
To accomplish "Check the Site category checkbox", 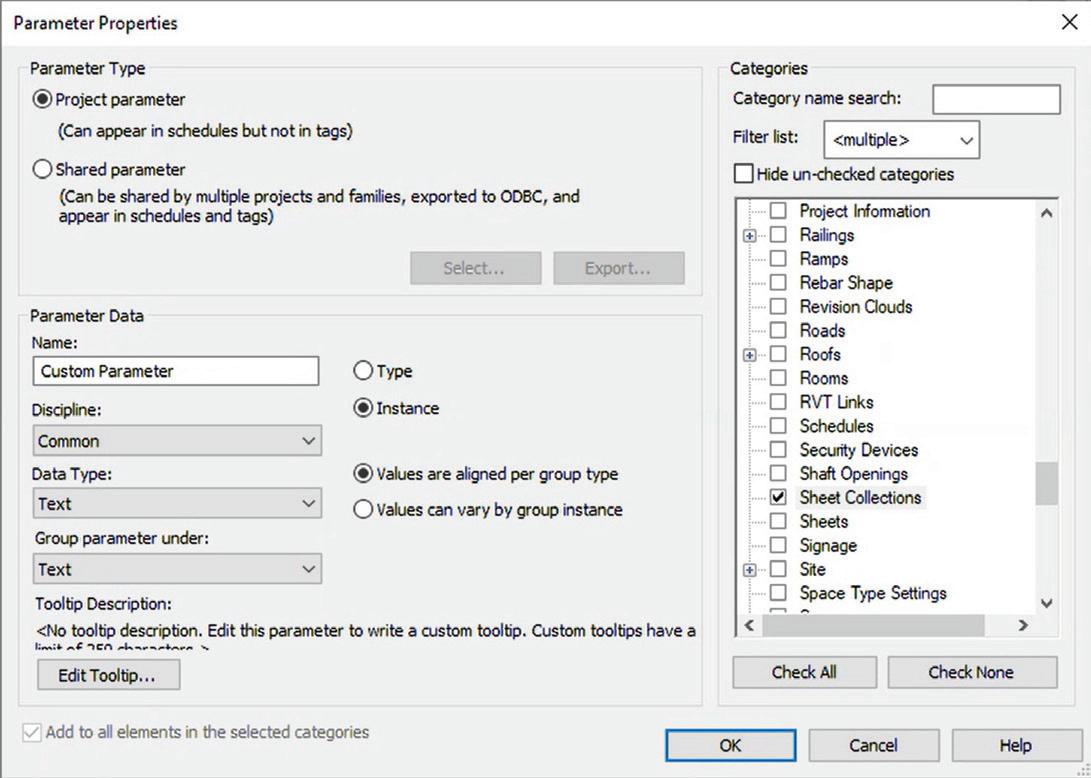I will (x=778, y=569).
